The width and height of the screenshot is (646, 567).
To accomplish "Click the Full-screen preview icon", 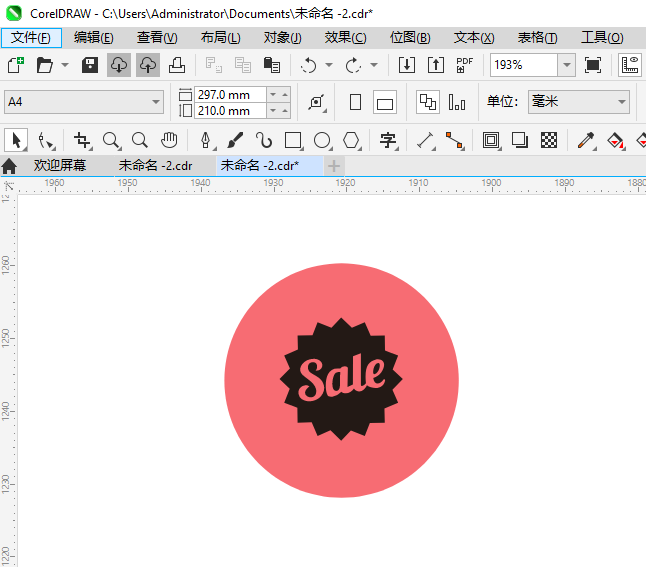I will (593, 65).
